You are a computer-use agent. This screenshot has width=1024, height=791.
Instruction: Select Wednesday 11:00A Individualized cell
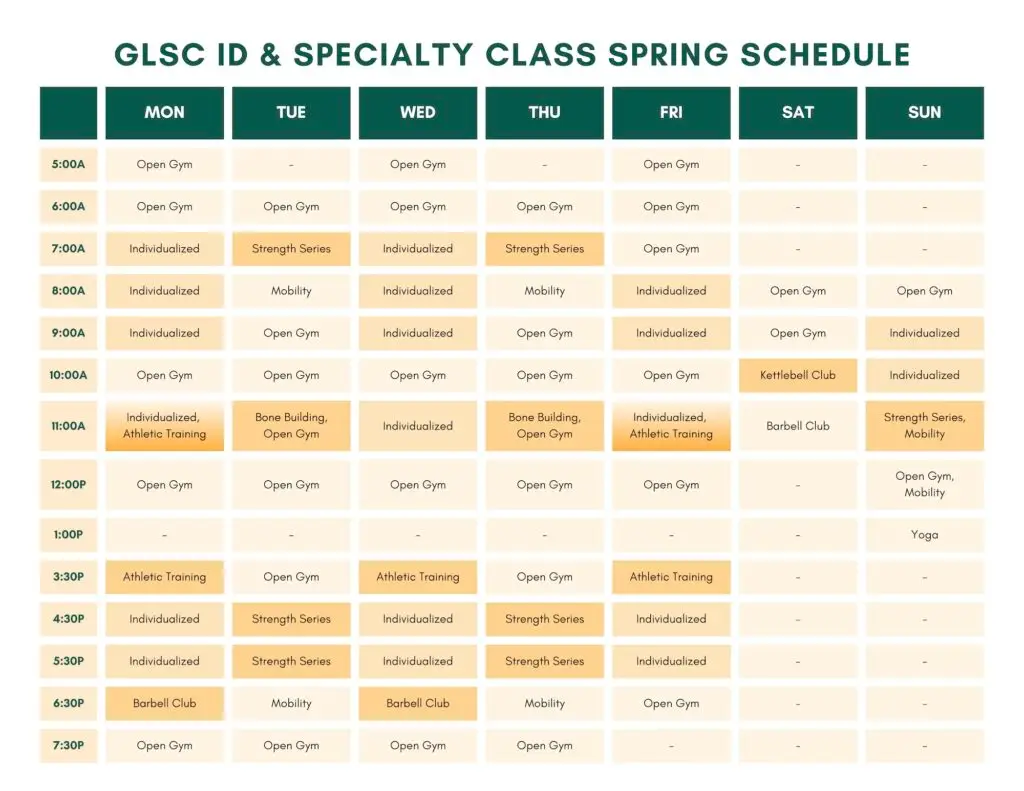pyautogui.click(x=418, y=426)
